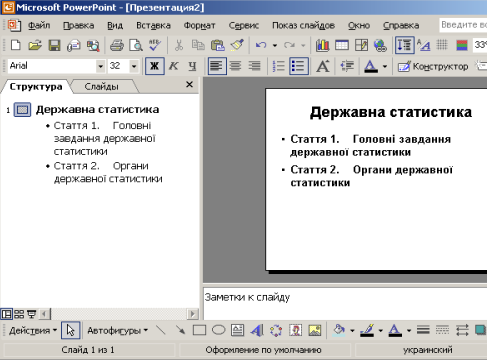Open the Показ слайдов menu

click(x=303, y=25)
